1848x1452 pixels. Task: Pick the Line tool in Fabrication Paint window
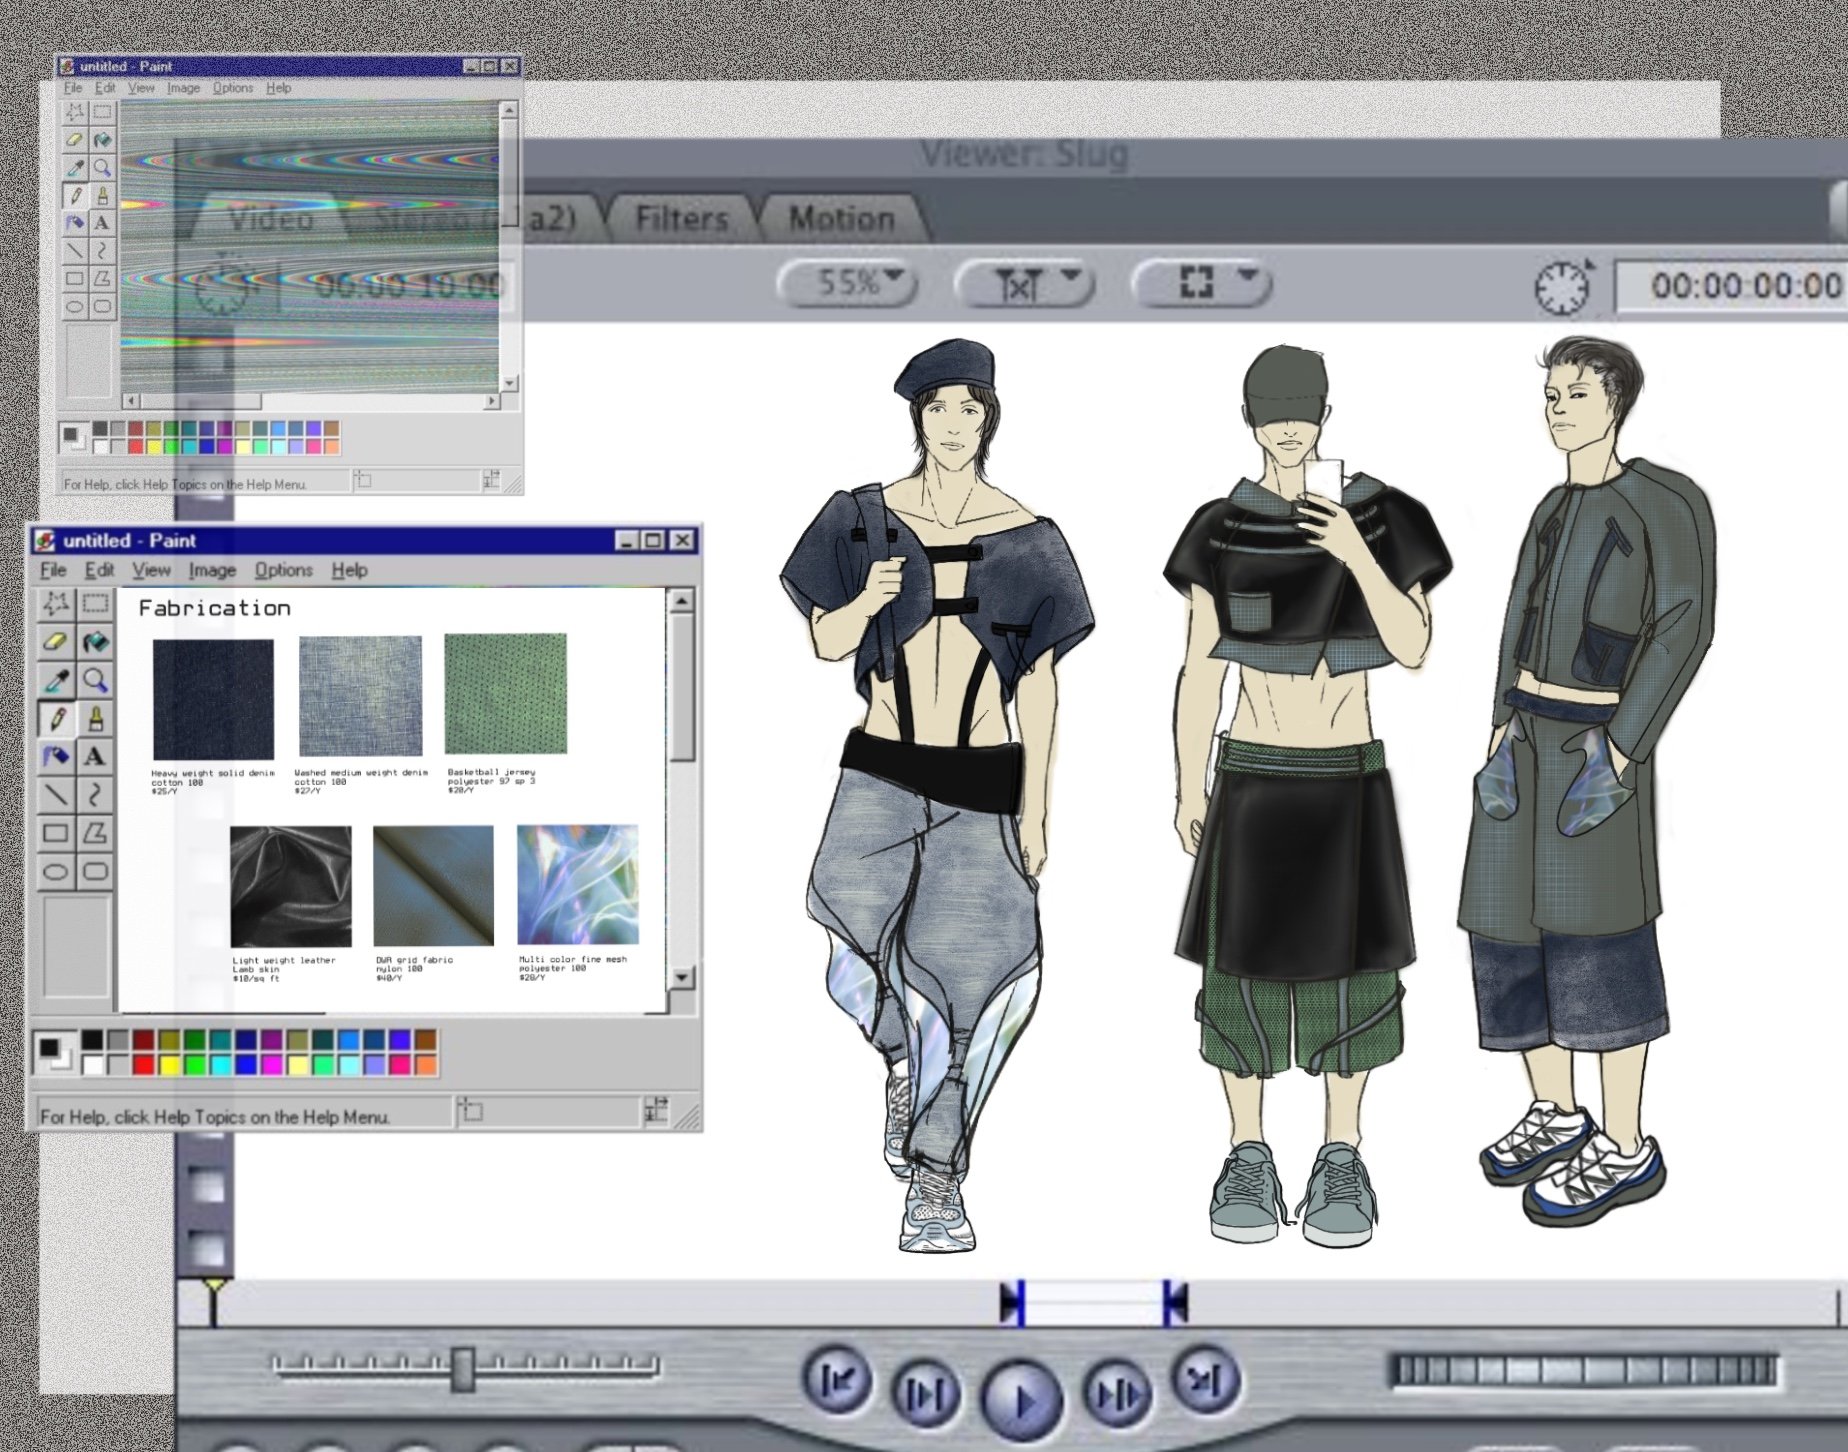(x=56, y=795)
